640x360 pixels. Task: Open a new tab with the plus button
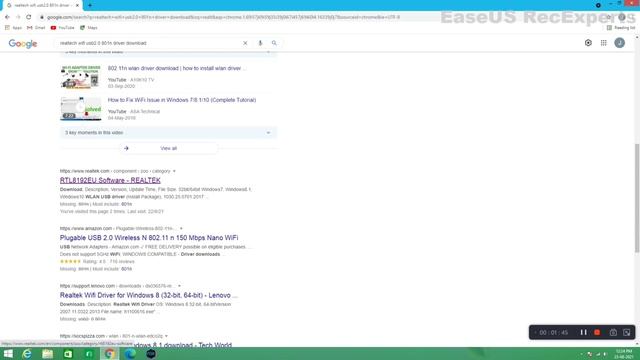pyautogui.click(x=90, y=5)
